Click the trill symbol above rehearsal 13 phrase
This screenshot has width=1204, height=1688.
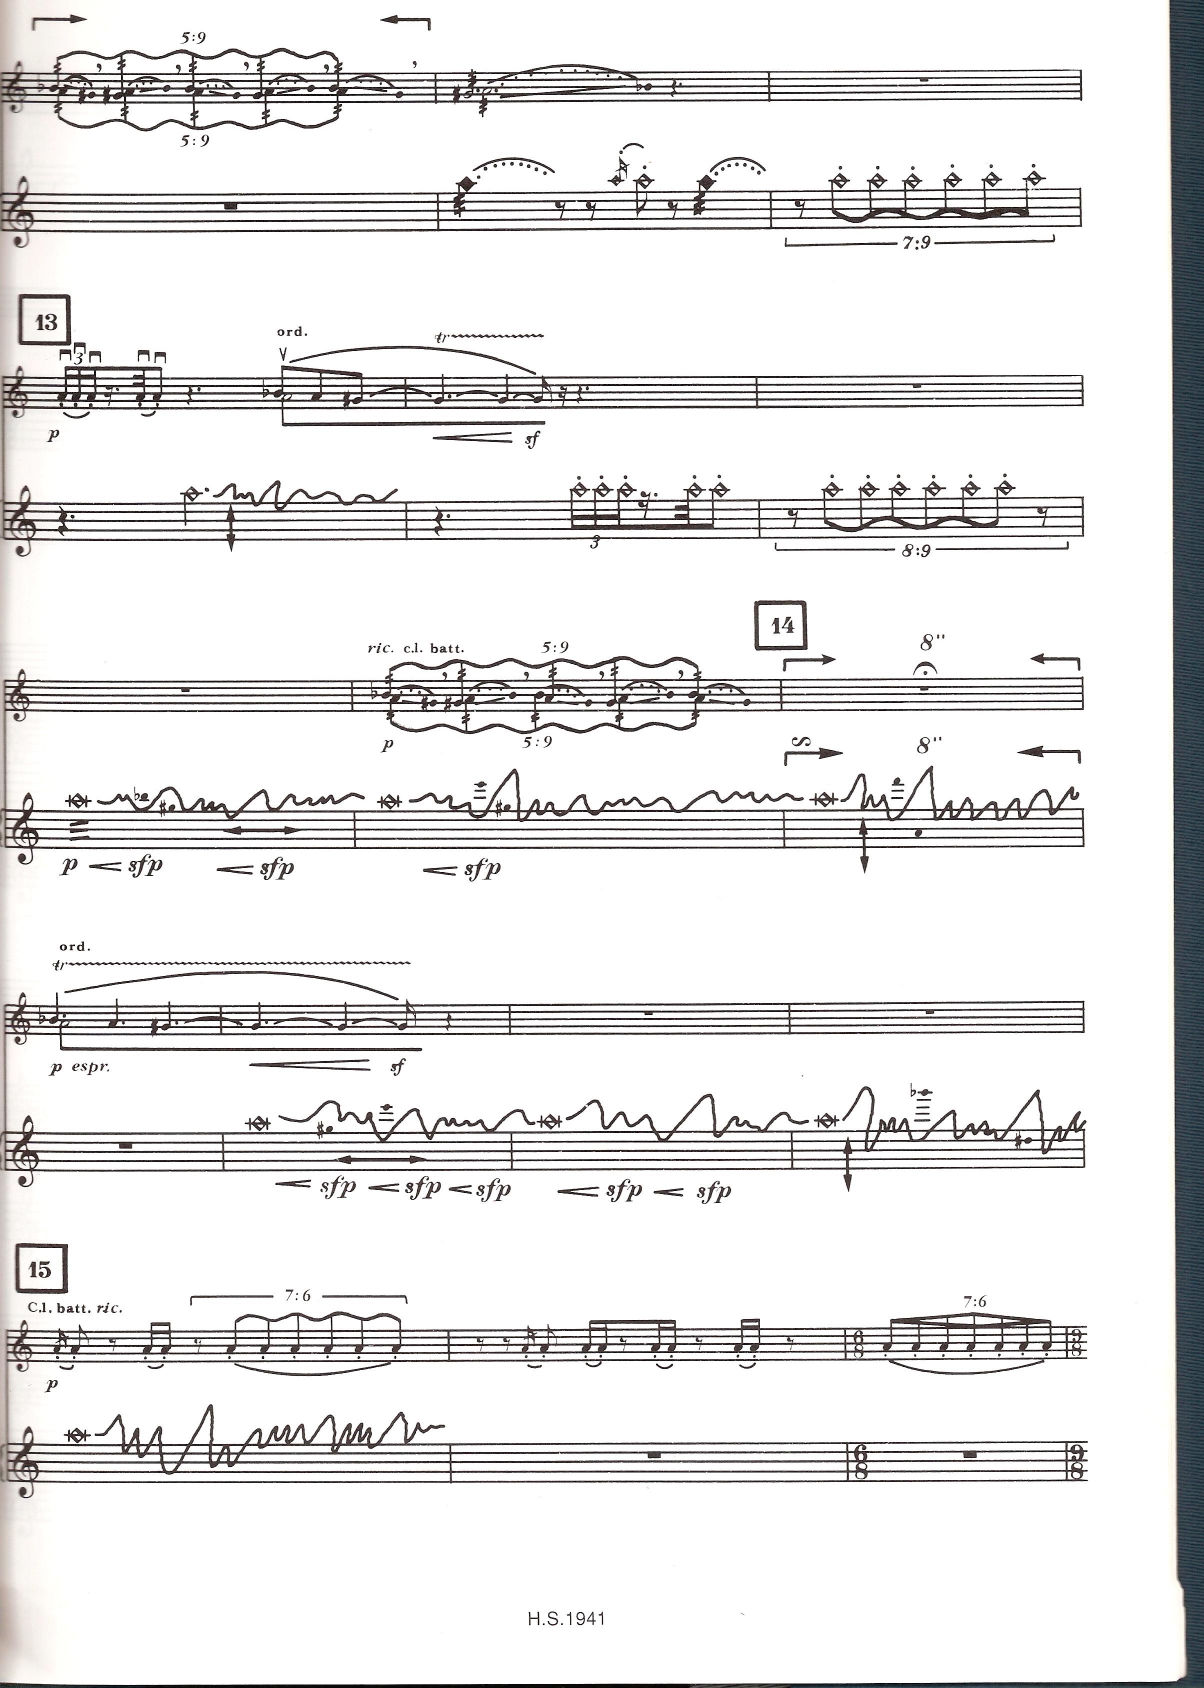[443, 337]
